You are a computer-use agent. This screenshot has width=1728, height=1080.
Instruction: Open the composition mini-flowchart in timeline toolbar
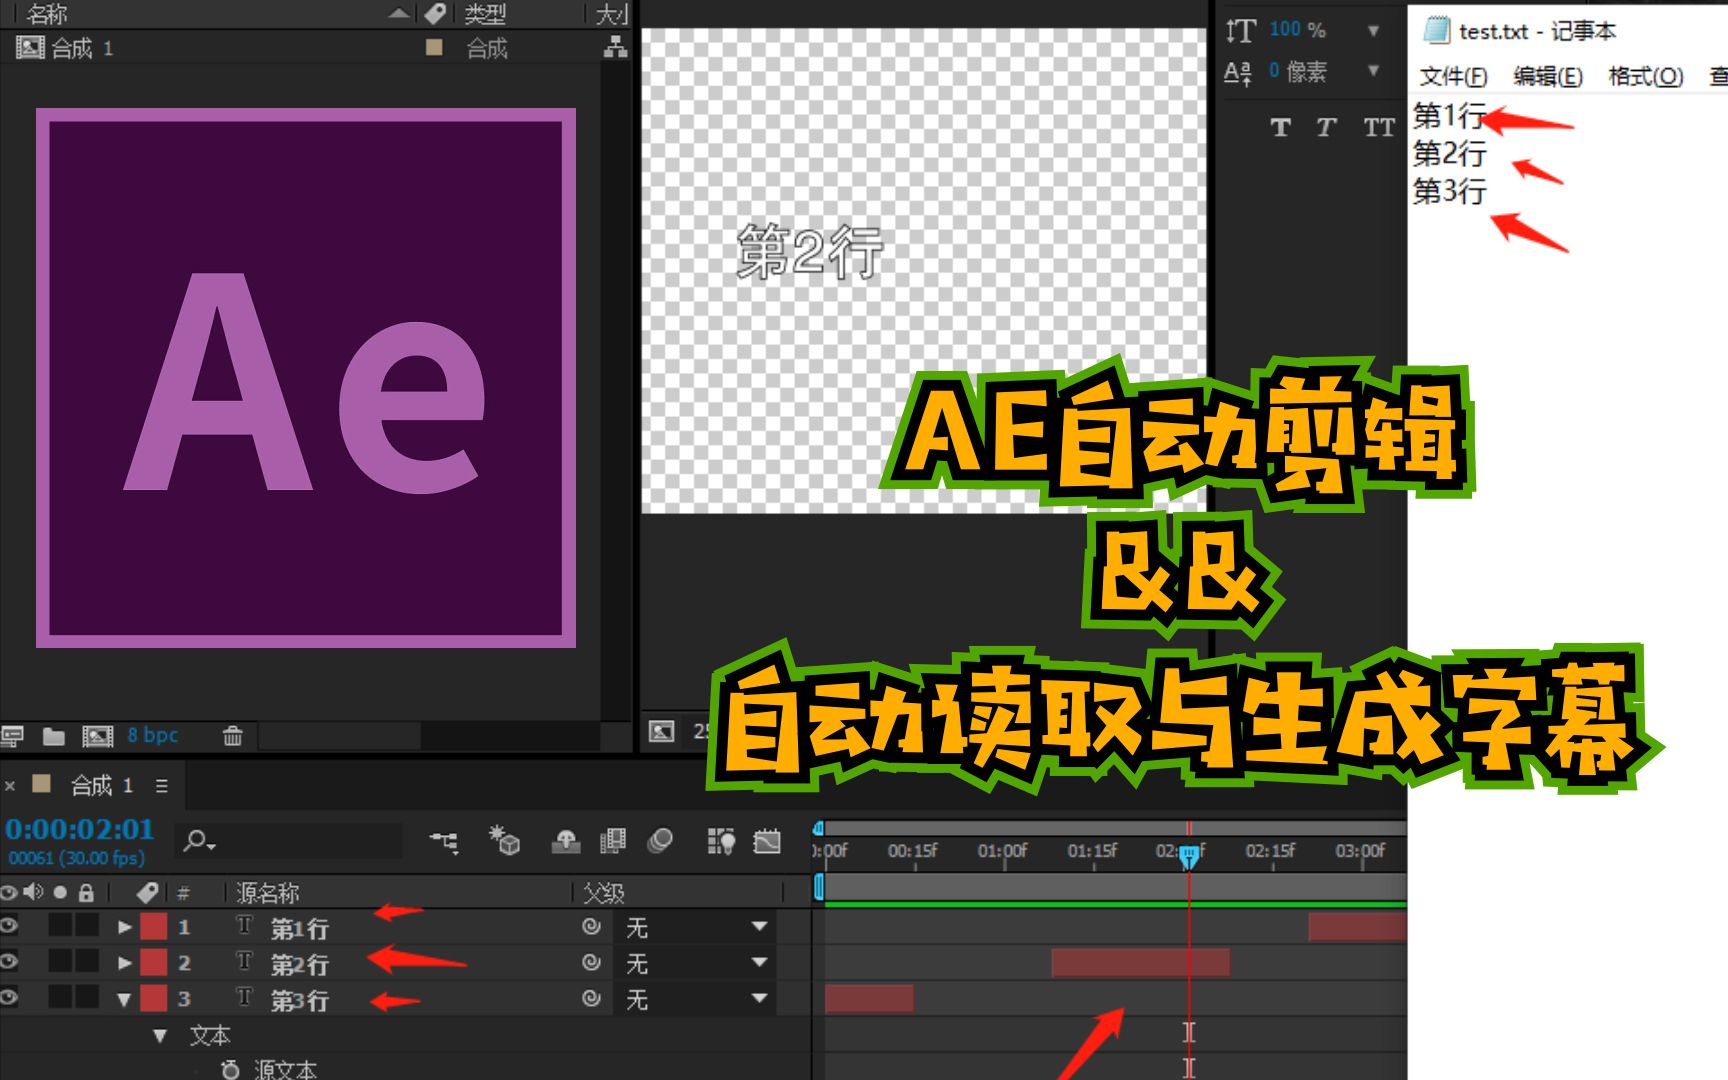click(x=444, y=841)
